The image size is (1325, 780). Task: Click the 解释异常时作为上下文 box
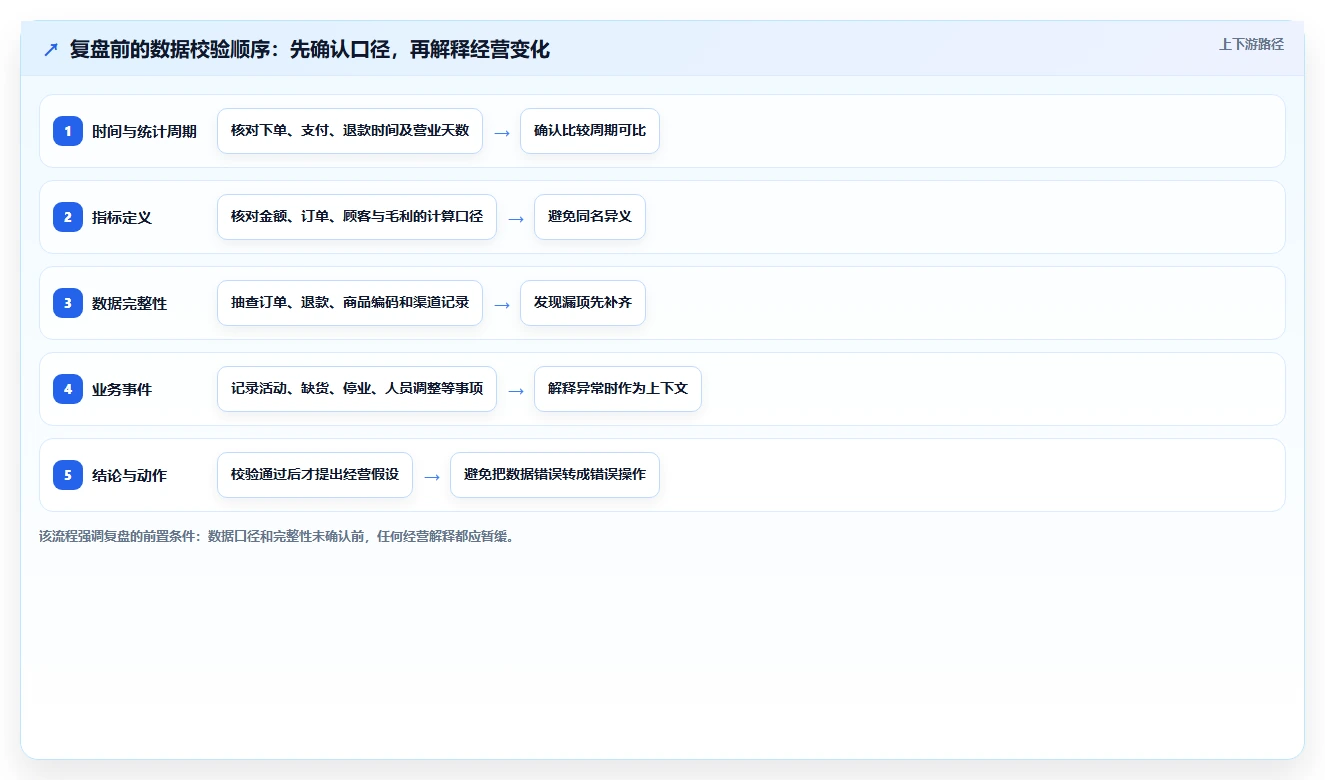point(618,389)
